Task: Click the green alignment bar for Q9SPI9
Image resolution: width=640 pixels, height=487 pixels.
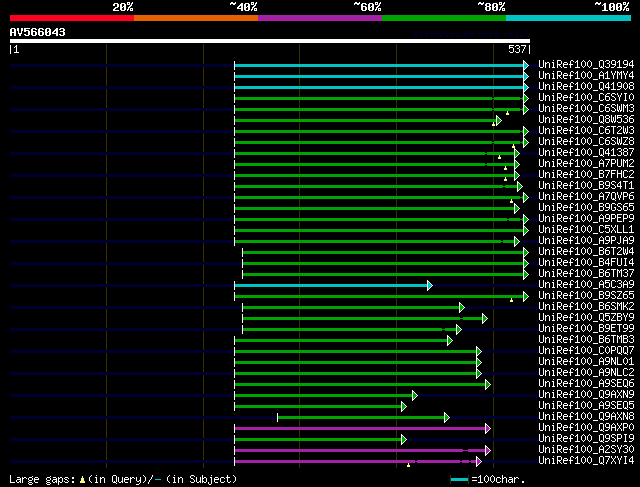Action: coord(318,439)
